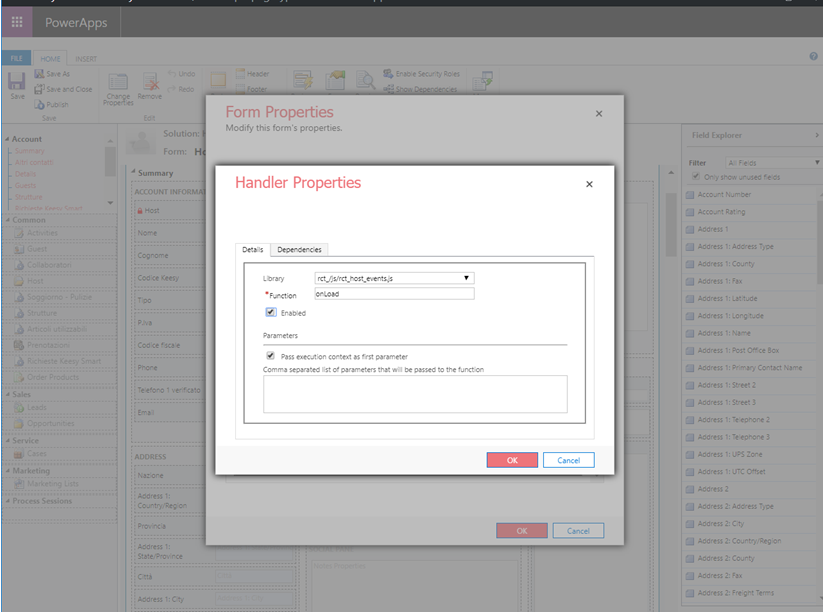823x612 pixels.
Task: Toggle Only show unused fields checkbox
Action: [696, 176]
